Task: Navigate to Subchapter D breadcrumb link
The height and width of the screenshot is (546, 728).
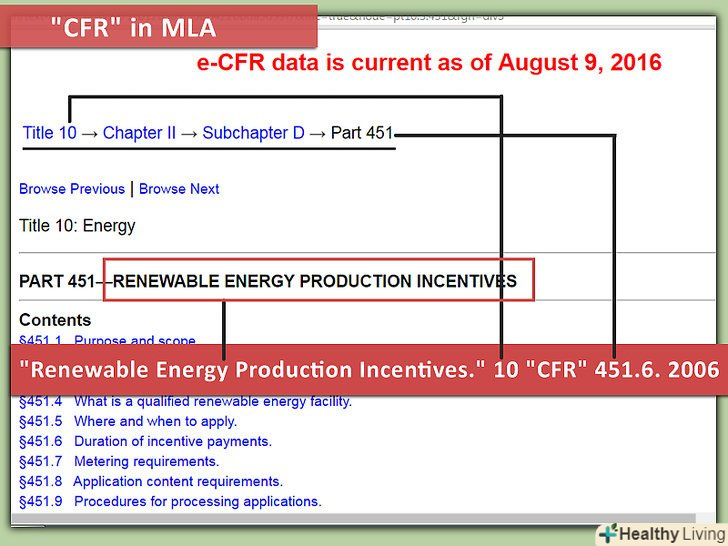Action: coord(253,132)
